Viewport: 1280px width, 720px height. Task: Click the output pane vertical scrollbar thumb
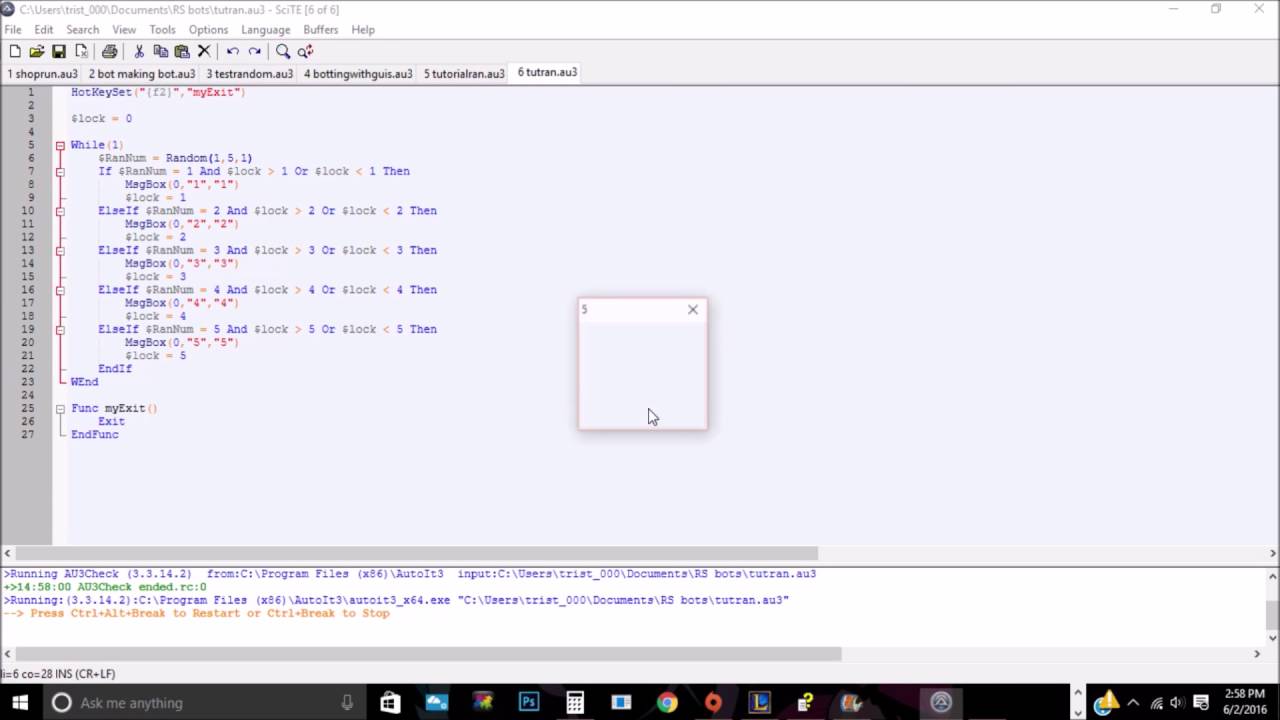coord(1273,615)
